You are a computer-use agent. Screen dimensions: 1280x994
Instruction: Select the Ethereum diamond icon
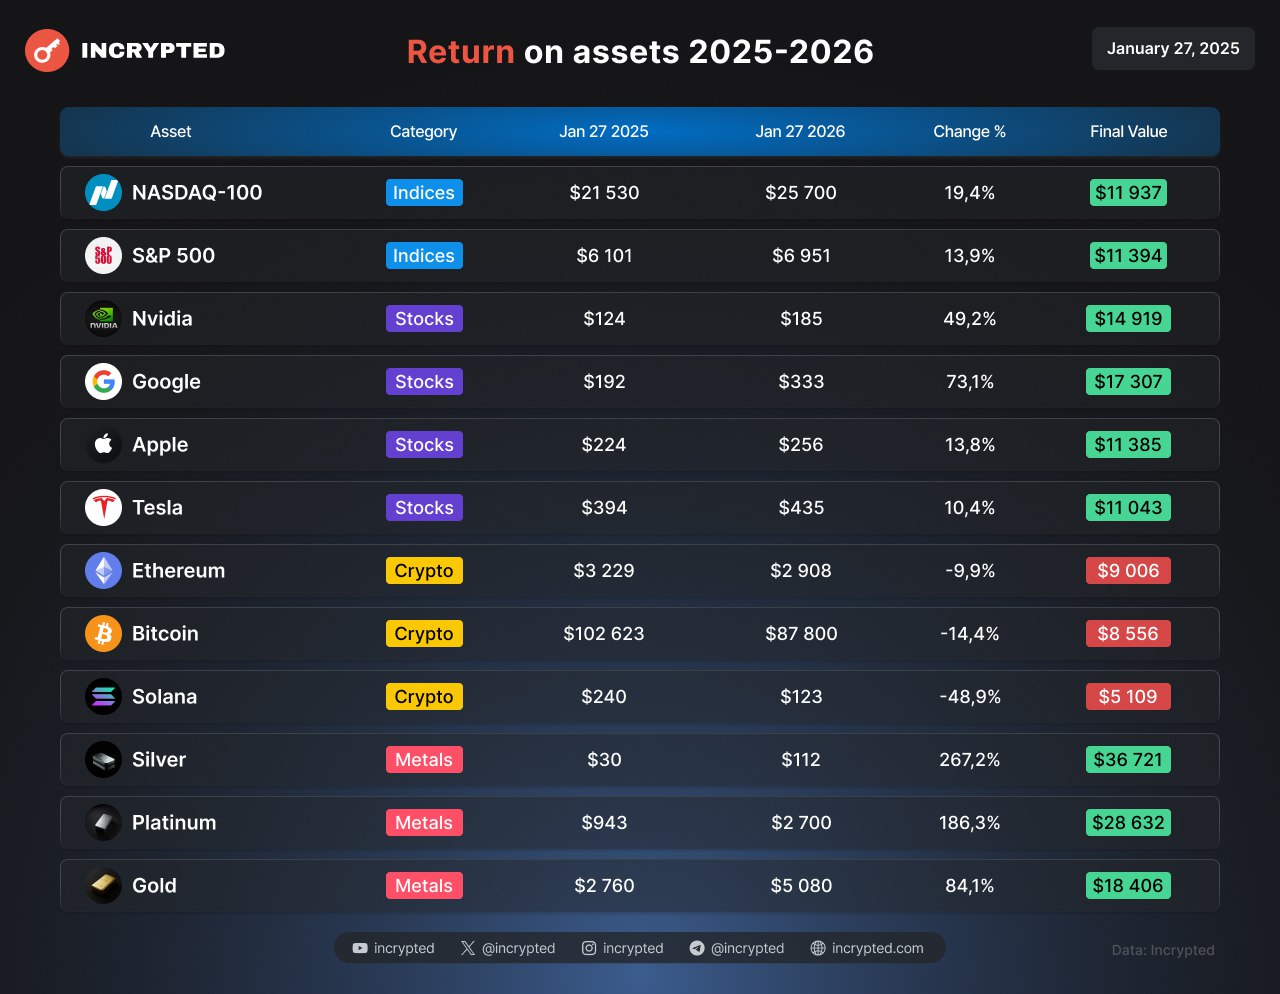click(x=103, y=571)
